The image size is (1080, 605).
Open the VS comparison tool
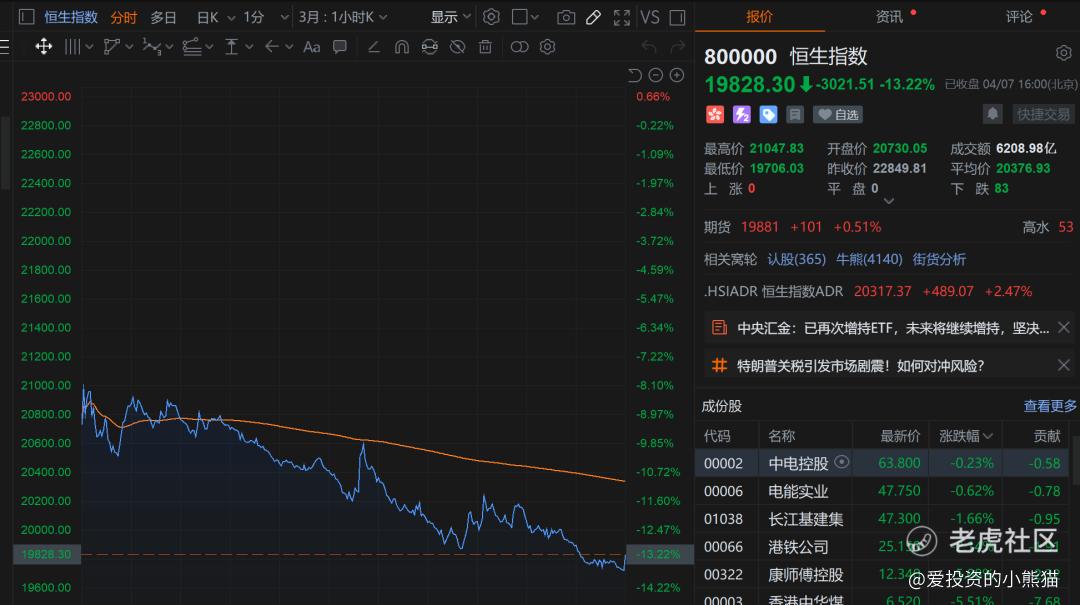point(650,17)
